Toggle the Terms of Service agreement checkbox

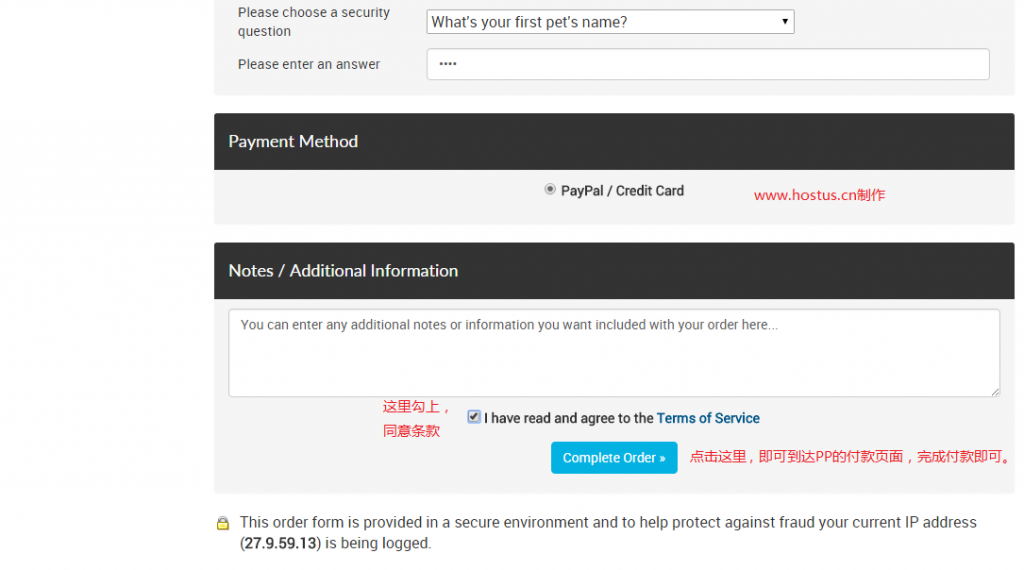click(474, 417)
